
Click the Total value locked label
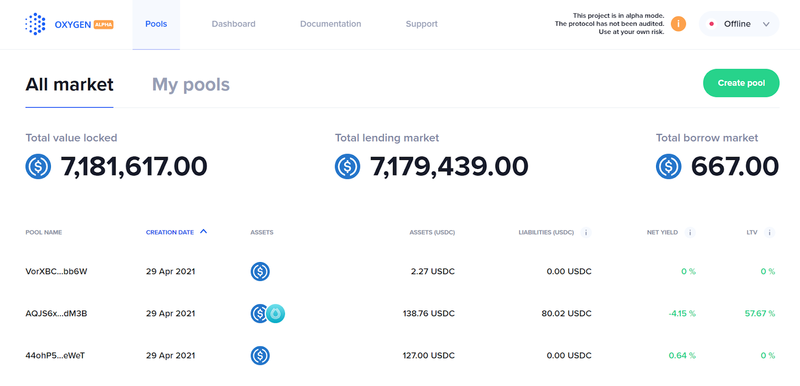pyautogui.click(x=71, y=138)
